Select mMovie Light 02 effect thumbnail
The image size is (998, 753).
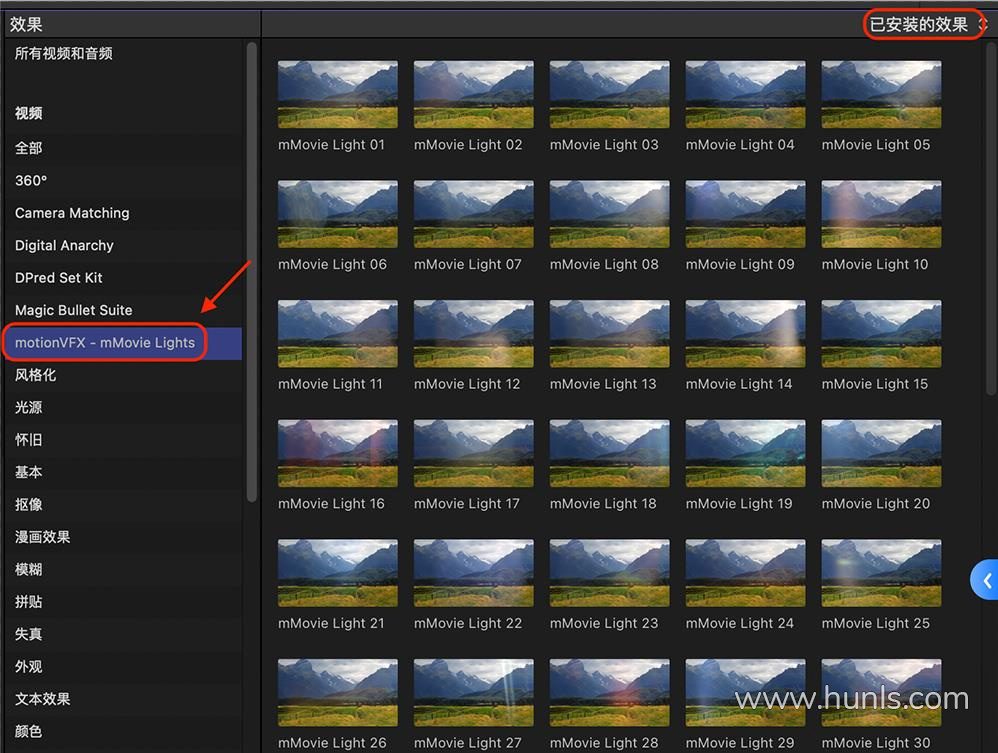pyautogui.click(x=474, y=94)
